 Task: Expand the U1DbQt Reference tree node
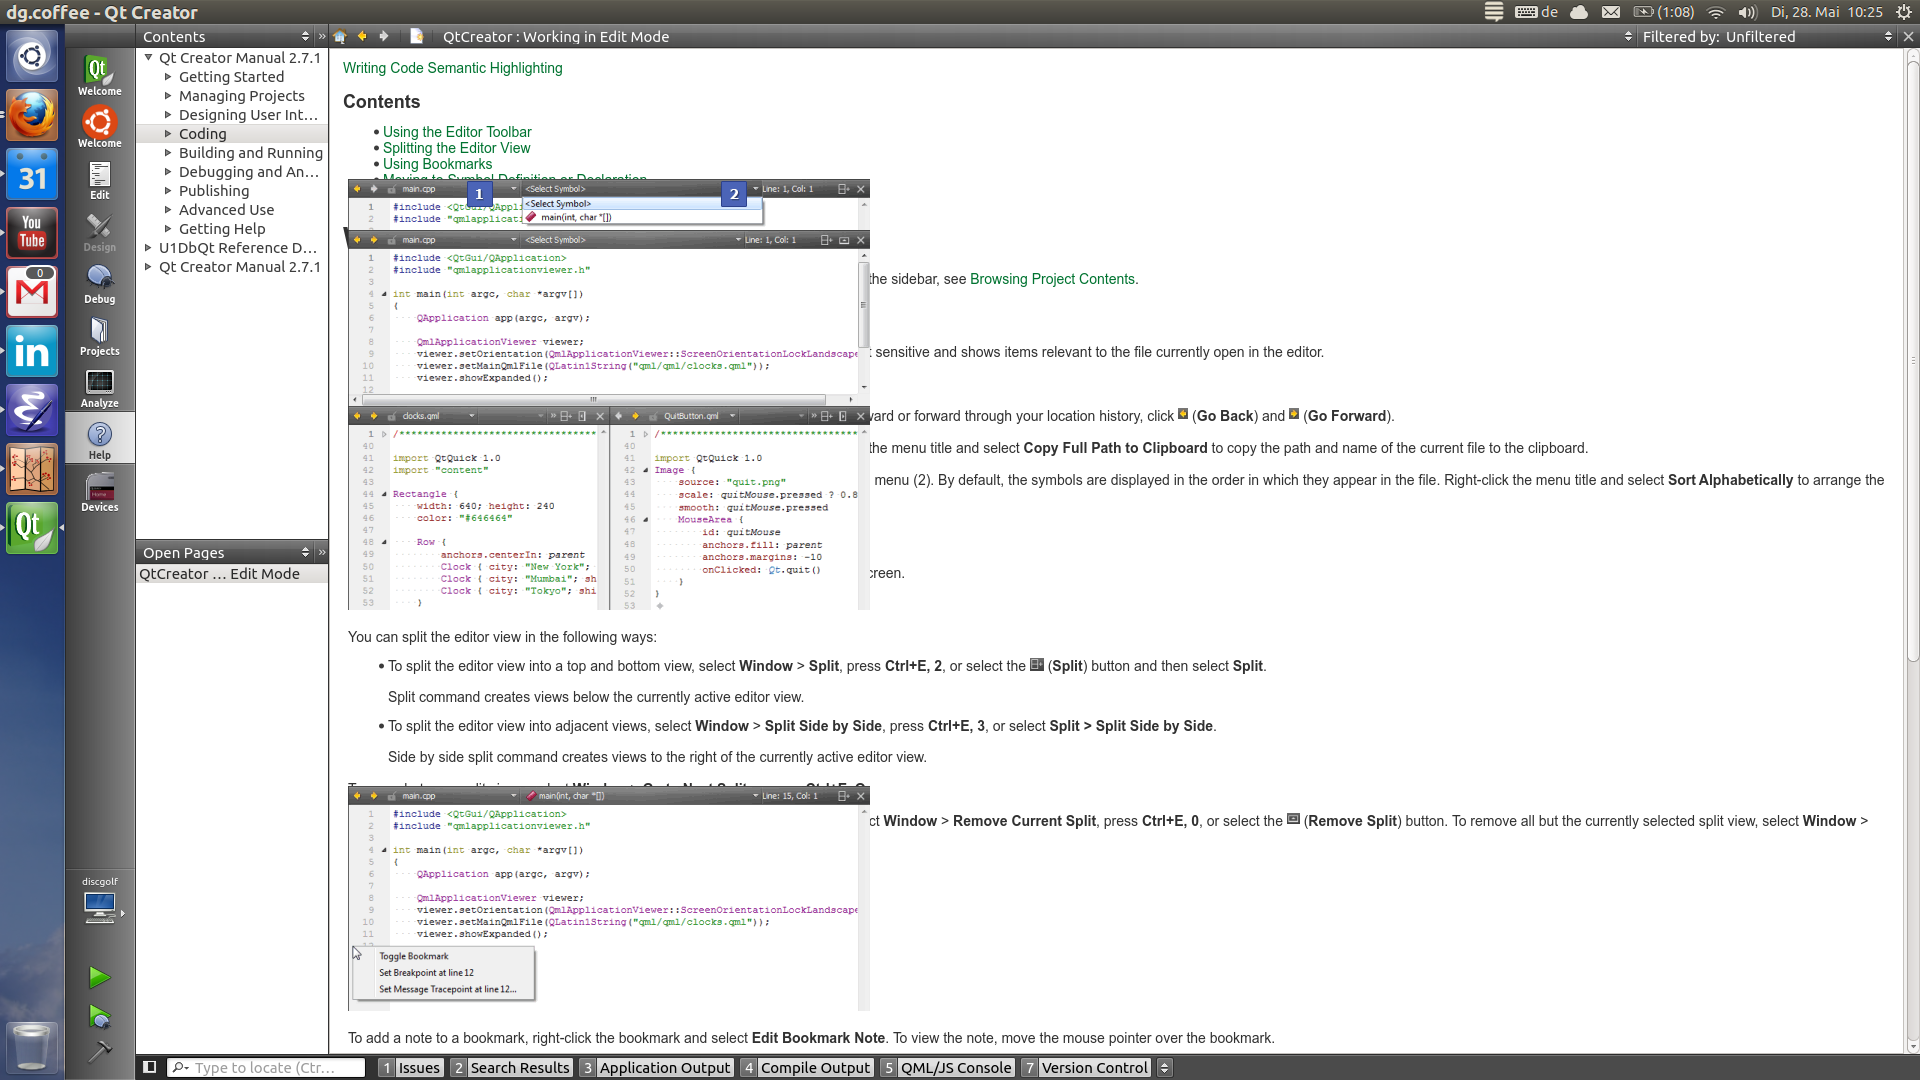[148, 248]
